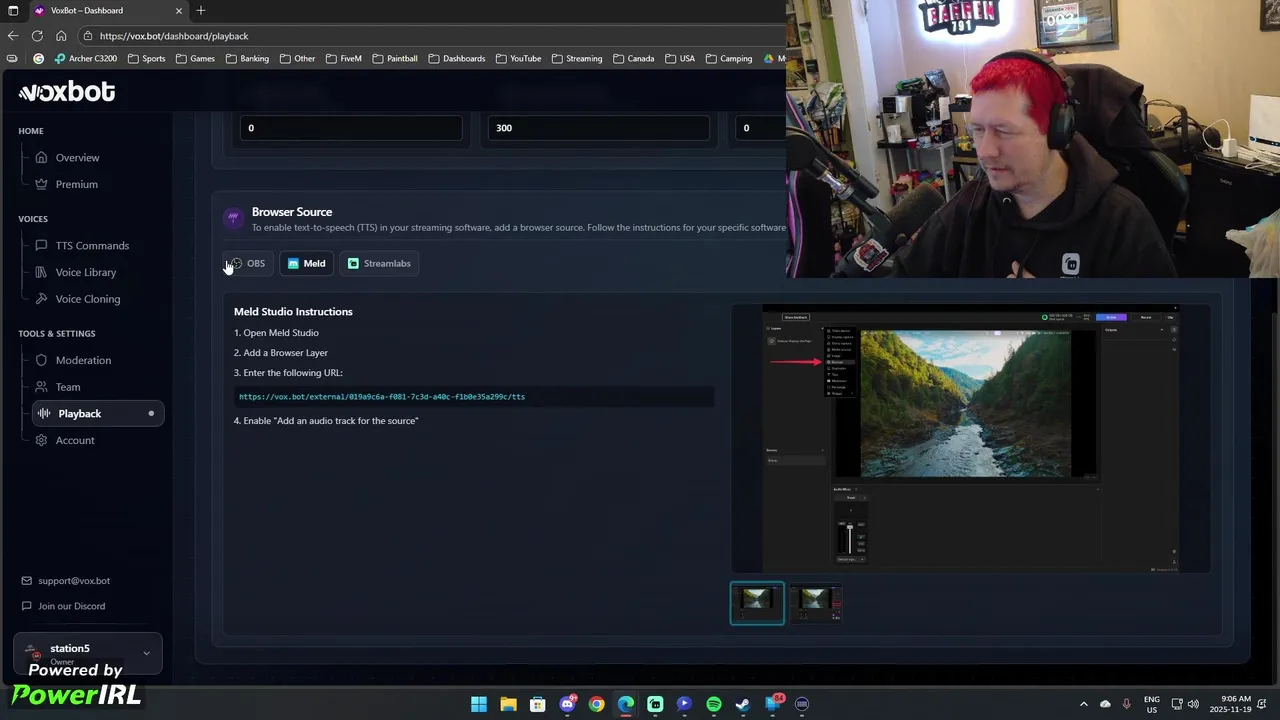Open the large Meld Studio screenshot preview
Image resolution: width=1280 pixels, height=720 pixels.
click(x=970, y=439)
